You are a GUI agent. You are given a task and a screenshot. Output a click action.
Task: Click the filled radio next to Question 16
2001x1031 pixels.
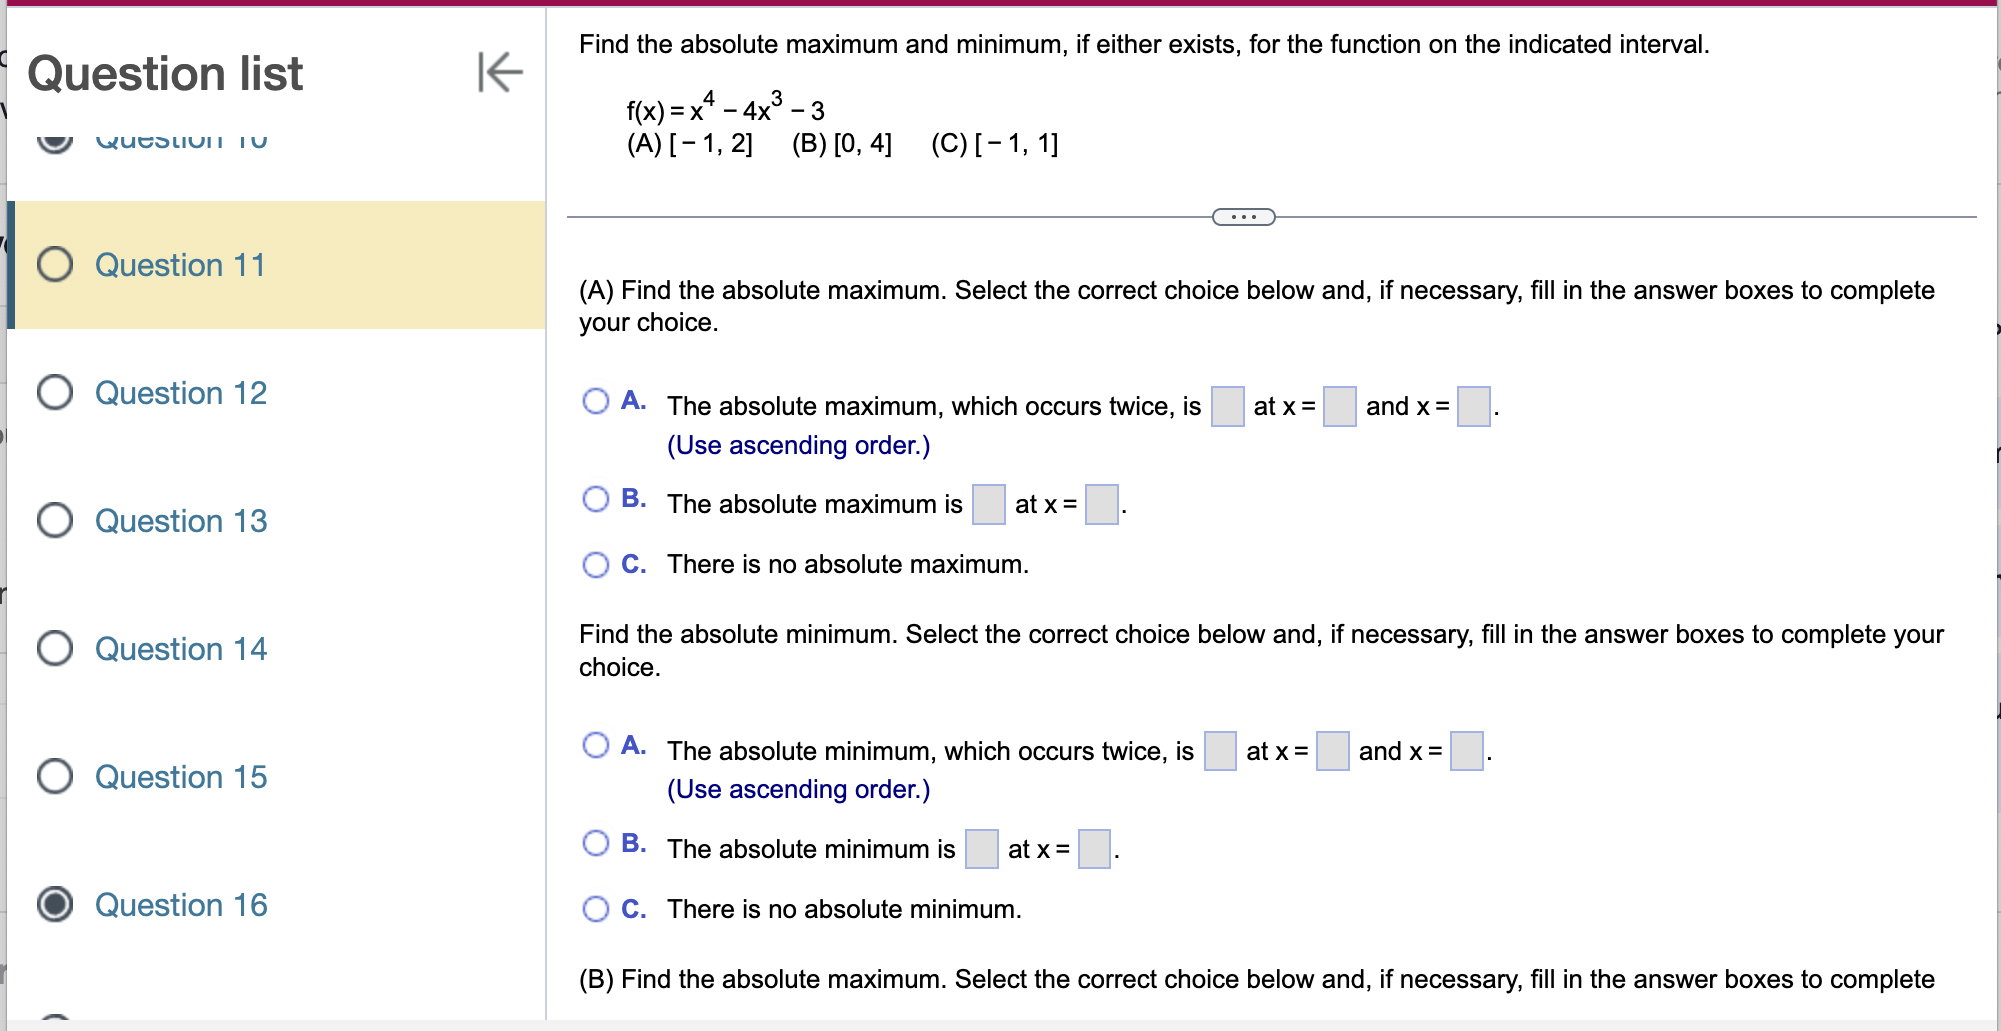click(x=55, y=904)
